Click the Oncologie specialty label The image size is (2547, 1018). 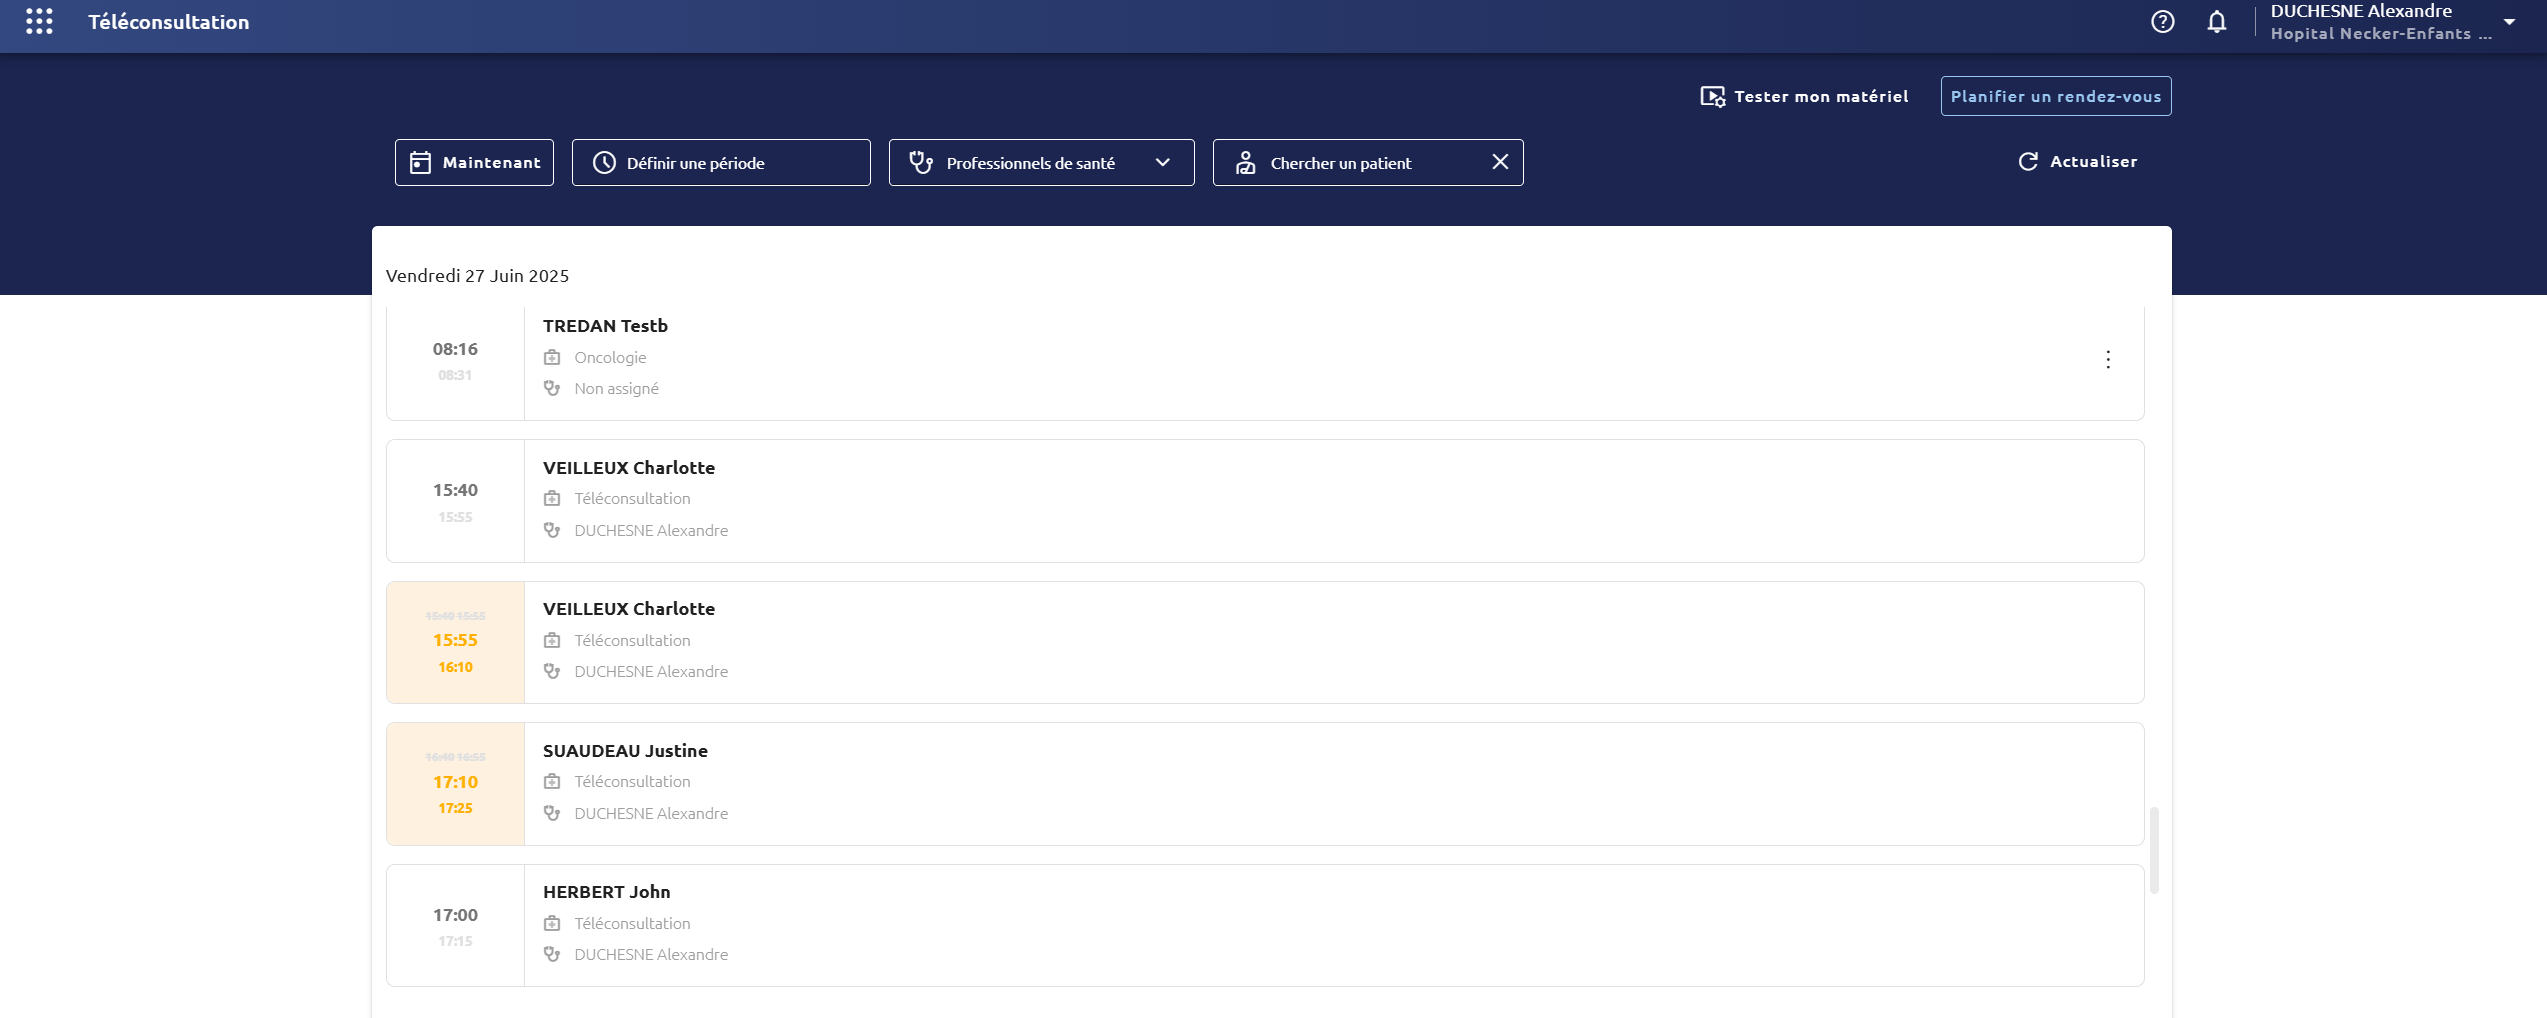[x=610, y=358]
